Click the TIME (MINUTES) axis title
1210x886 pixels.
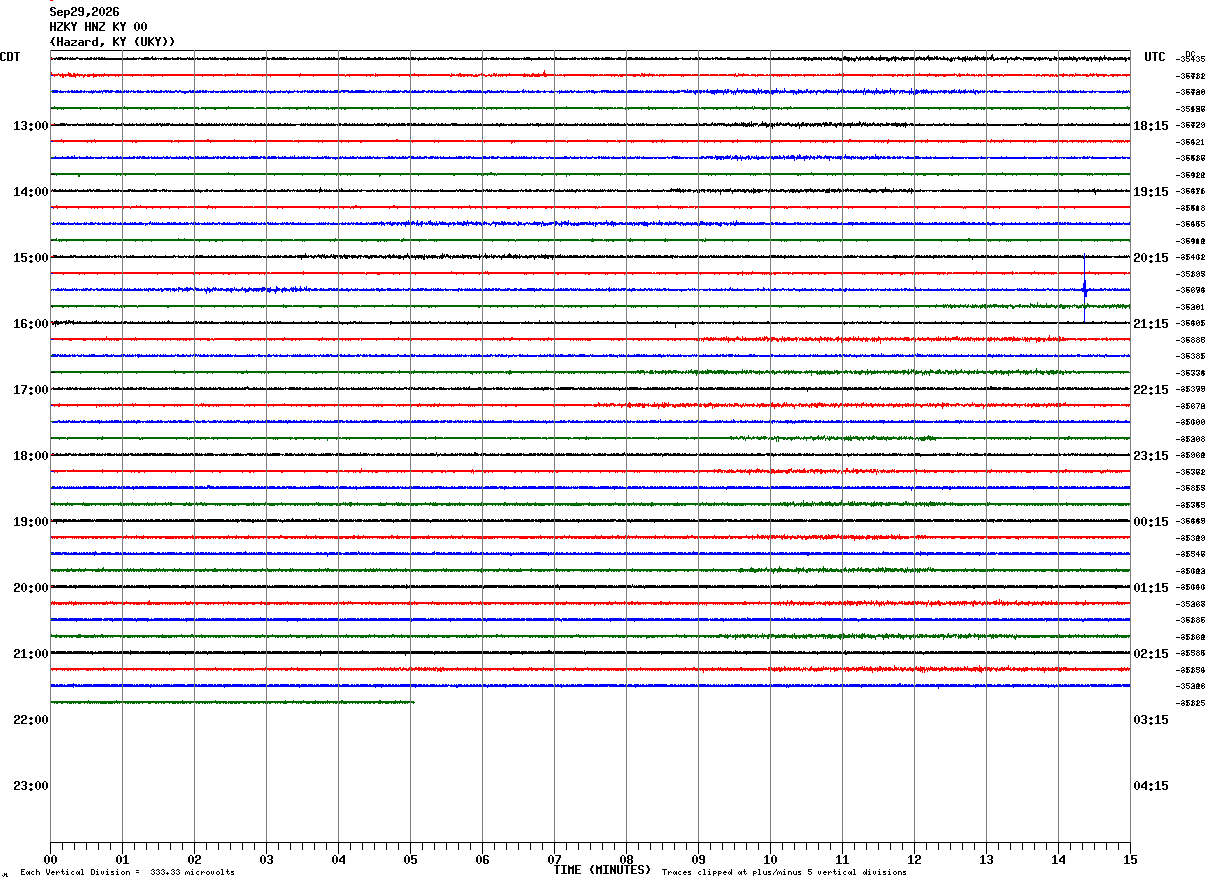(602, 870)
